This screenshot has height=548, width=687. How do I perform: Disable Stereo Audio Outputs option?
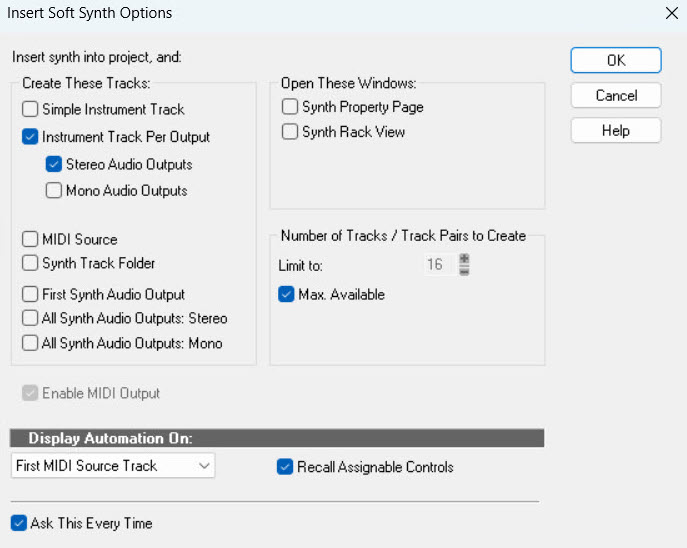[x=54, y=165]
